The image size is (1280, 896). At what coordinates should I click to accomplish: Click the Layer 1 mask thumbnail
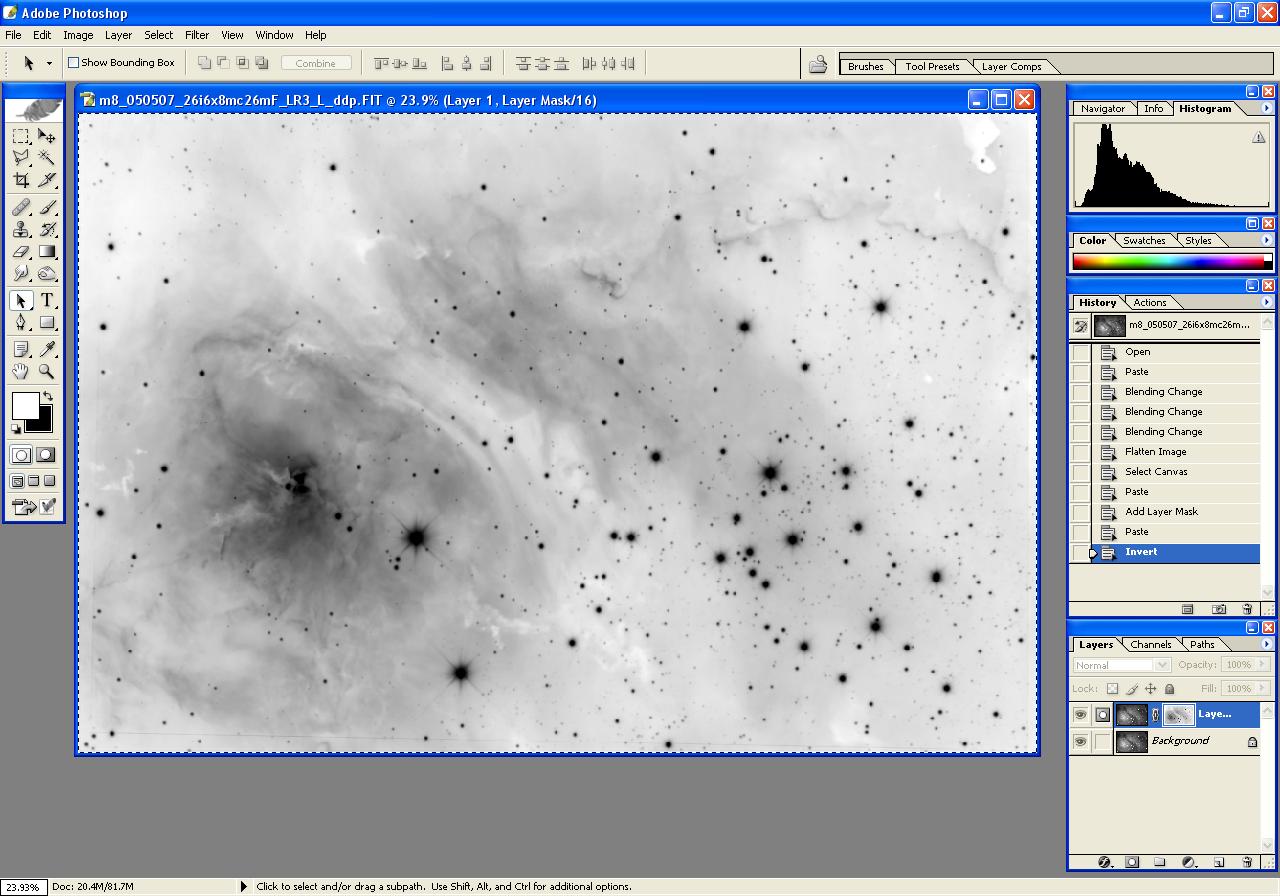[1178, 715]
